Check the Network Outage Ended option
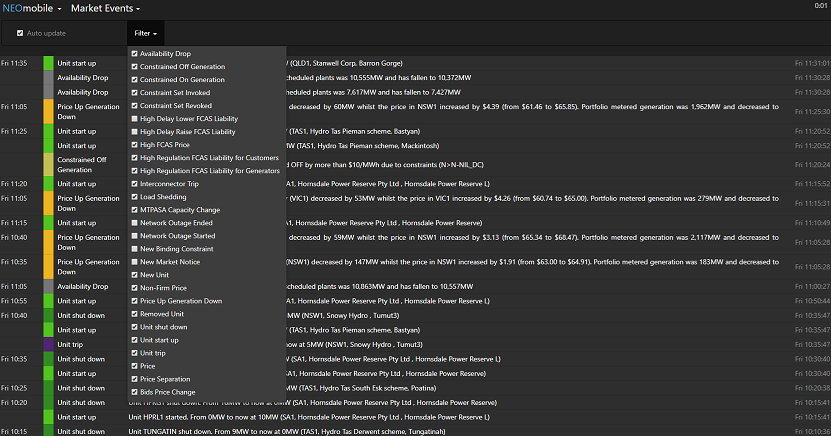 point(135,222)
